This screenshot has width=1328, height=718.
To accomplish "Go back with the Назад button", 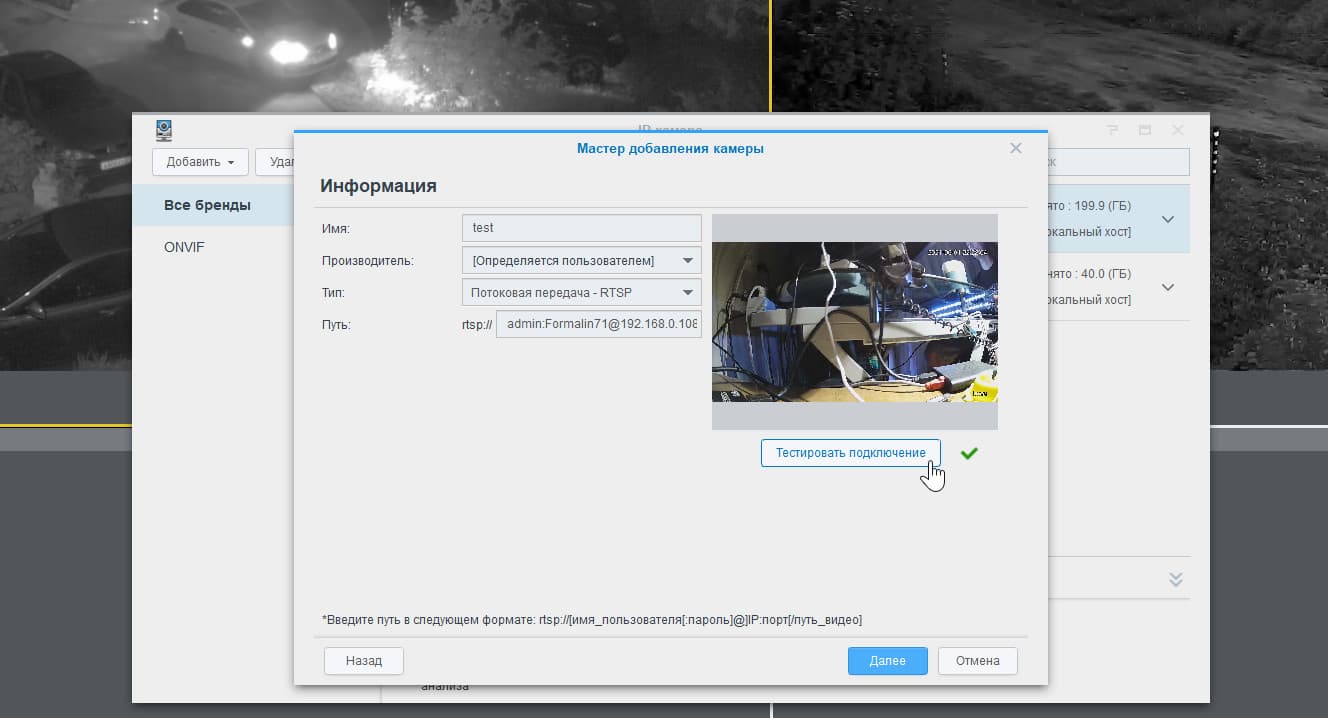I will coord(364,661).
